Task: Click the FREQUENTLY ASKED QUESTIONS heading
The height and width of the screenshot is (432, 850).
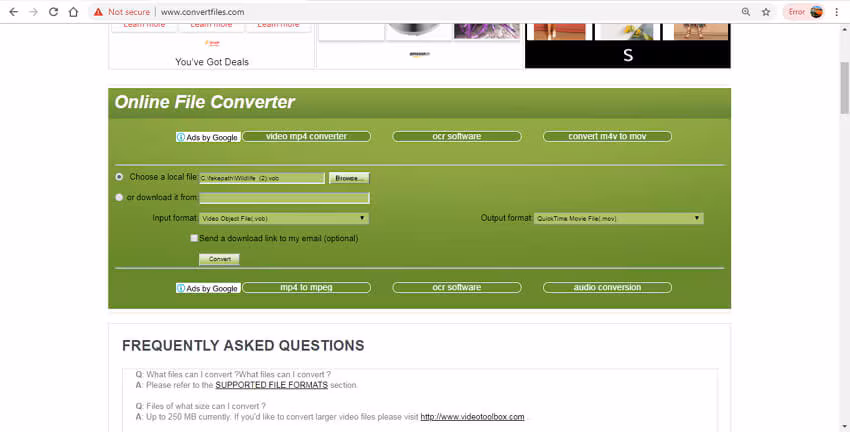Action: 243,346
